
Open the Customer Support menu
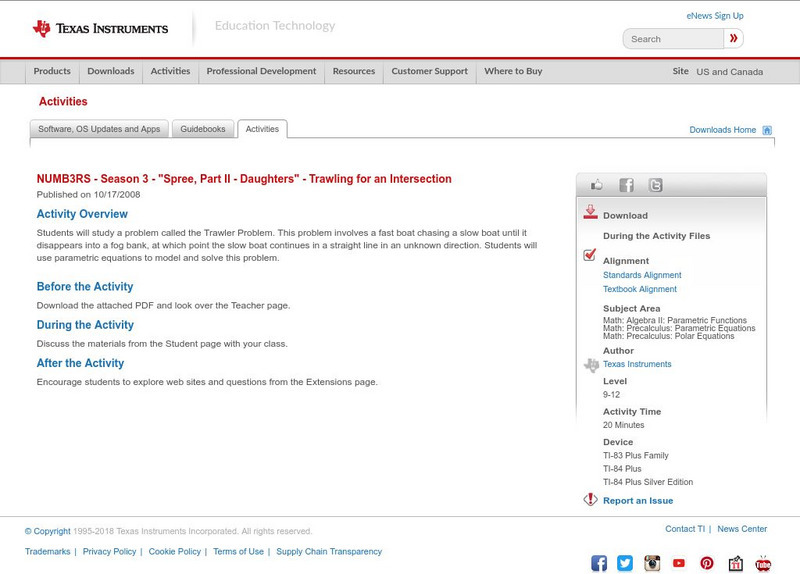pos(430,71)
